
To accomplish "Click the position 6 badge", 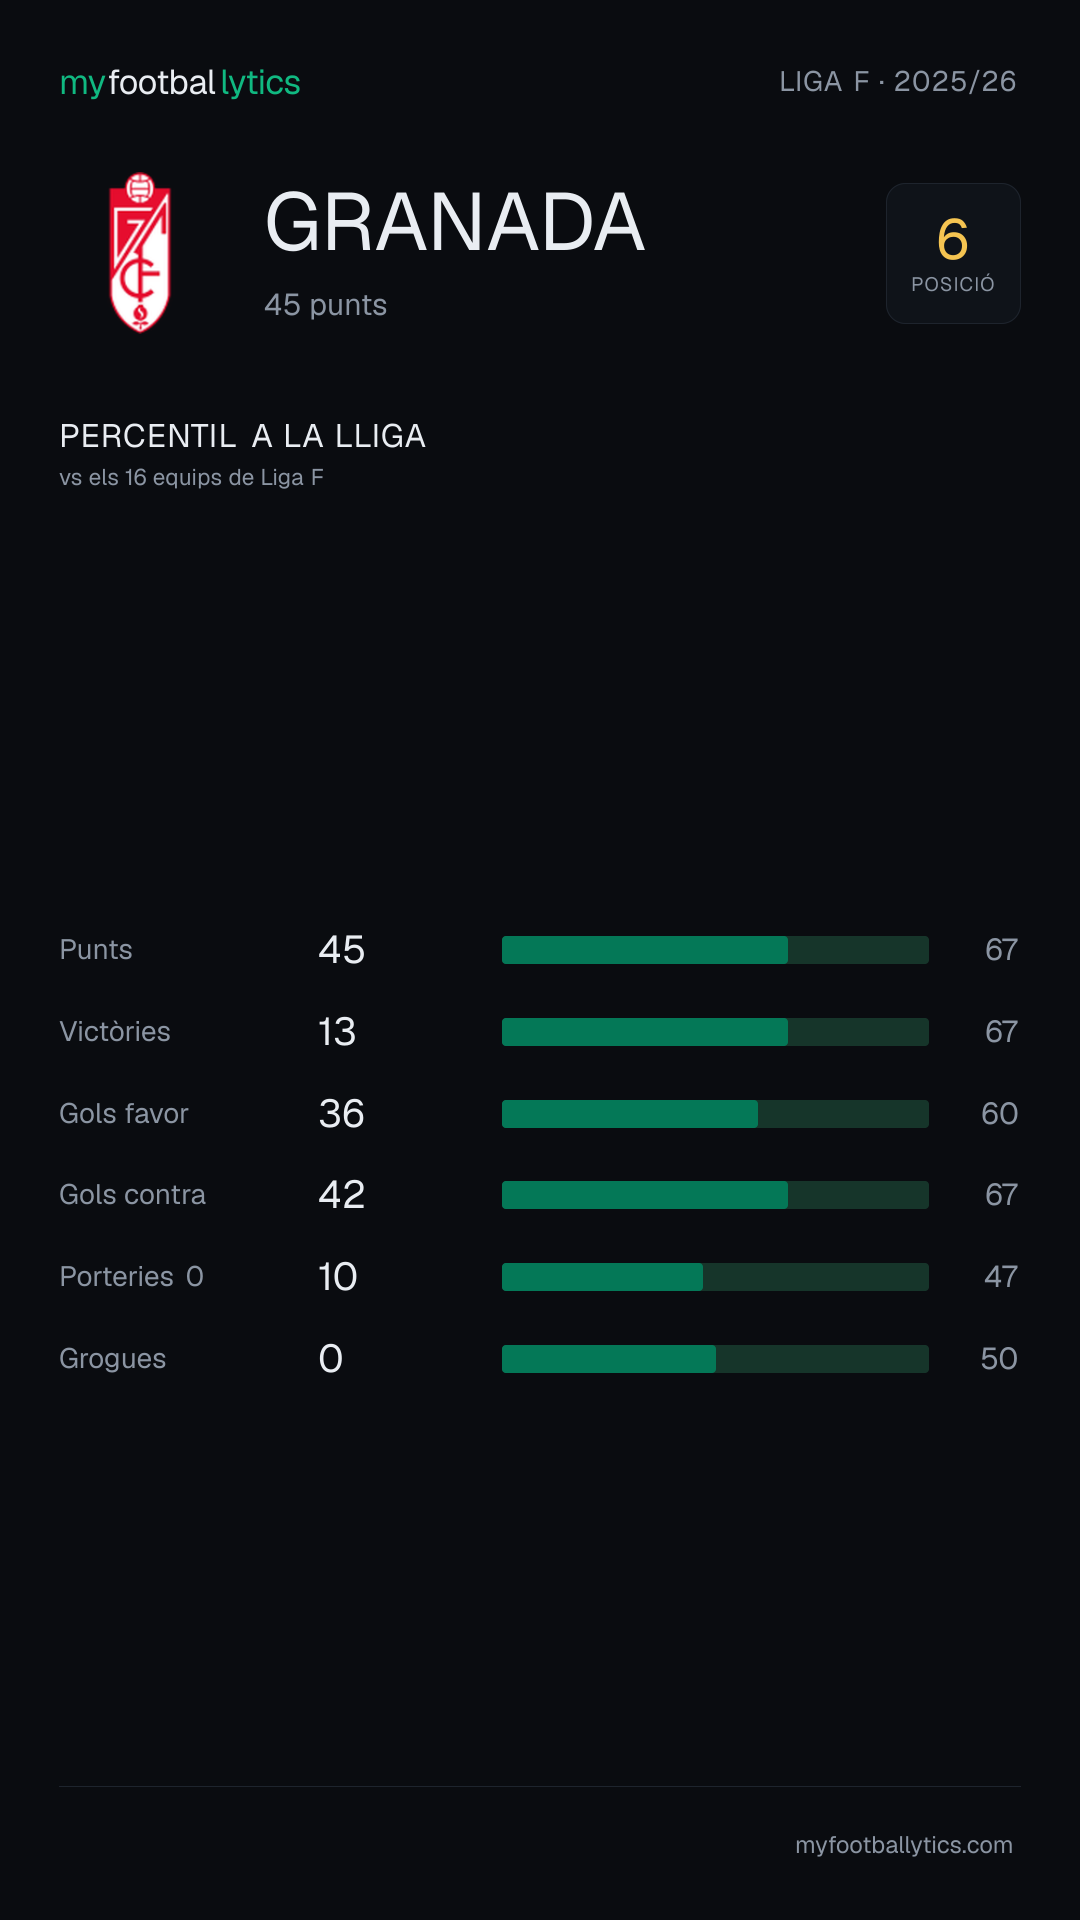I will pos(953,253).
